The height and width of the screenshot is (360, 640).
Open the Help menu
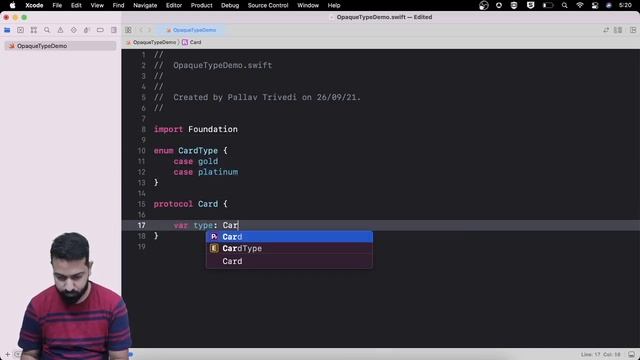(334, 5)
